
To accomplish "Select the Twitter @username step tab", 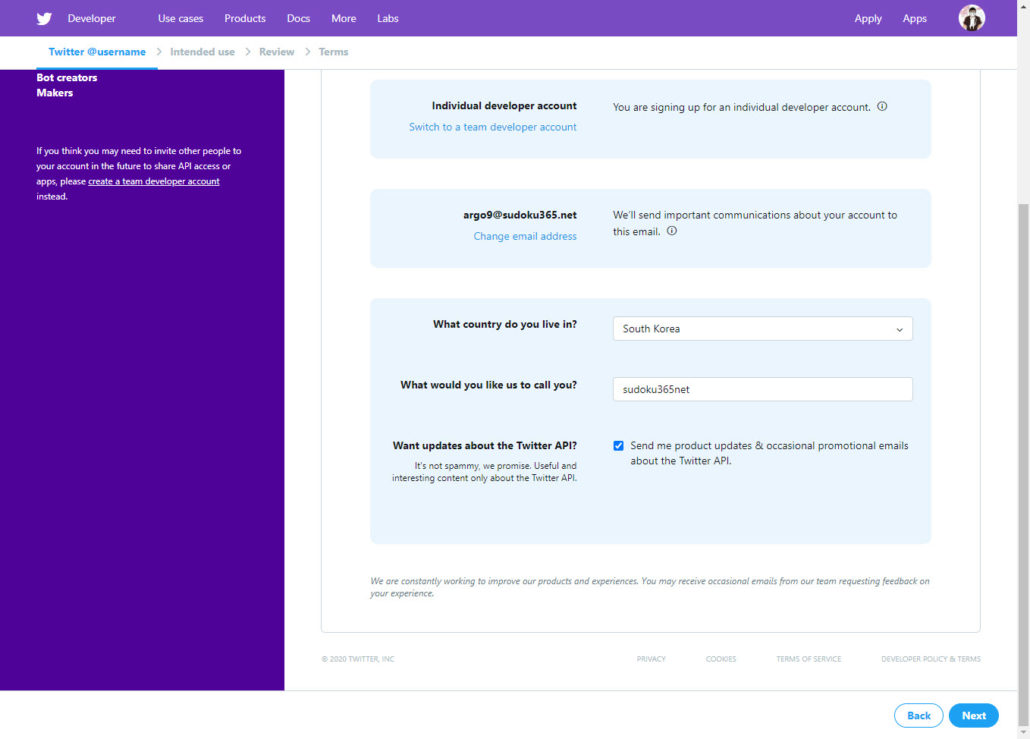I will pos(97,52).
